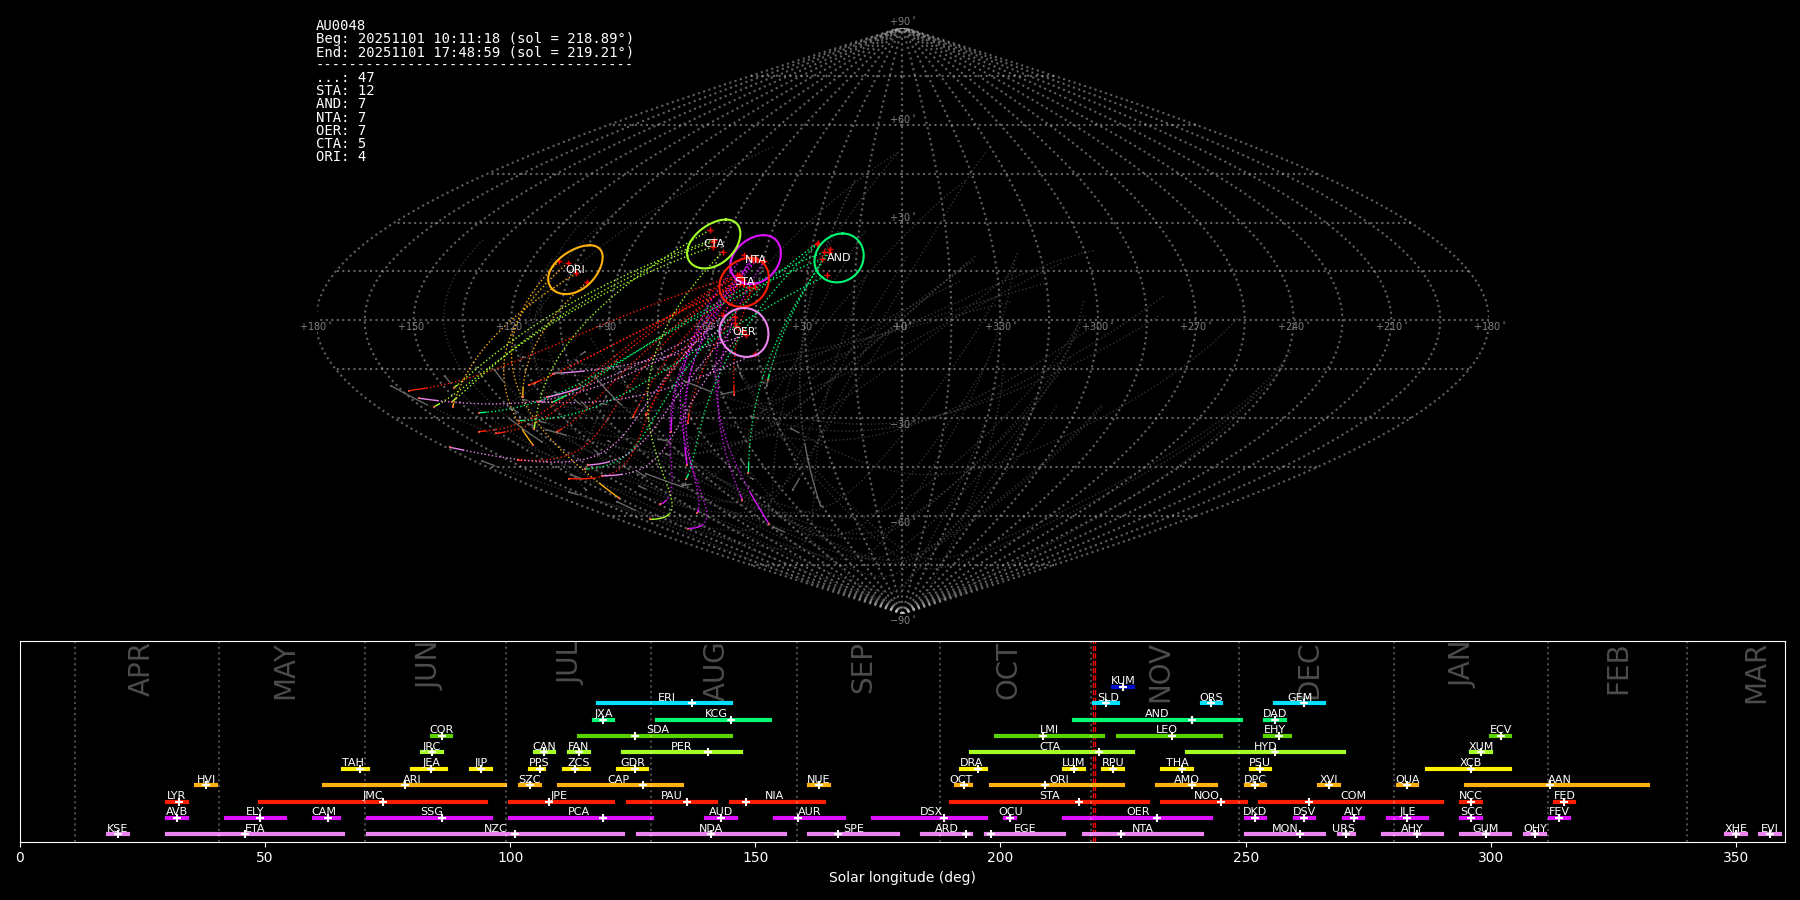Select the QUA shower marker in January

point(1407,785)
